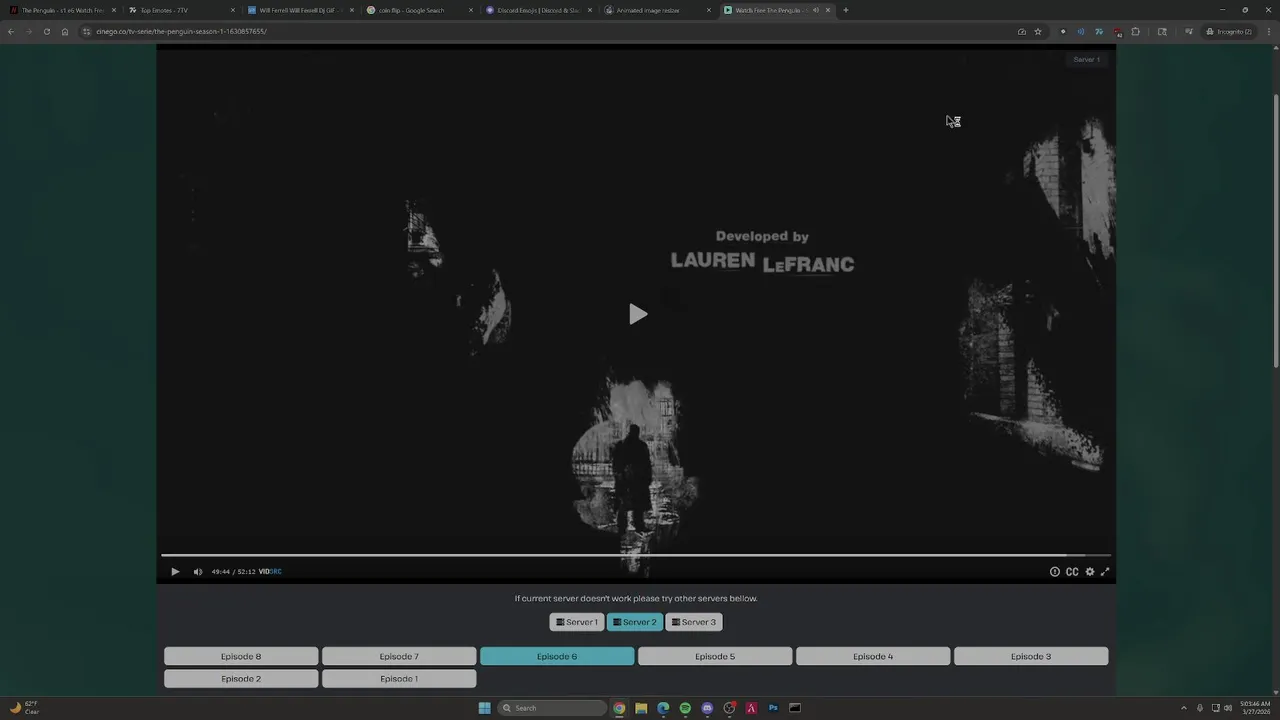Open the terminal app from the taskbar
1280x720 pixels.
(x=795, y=708)
